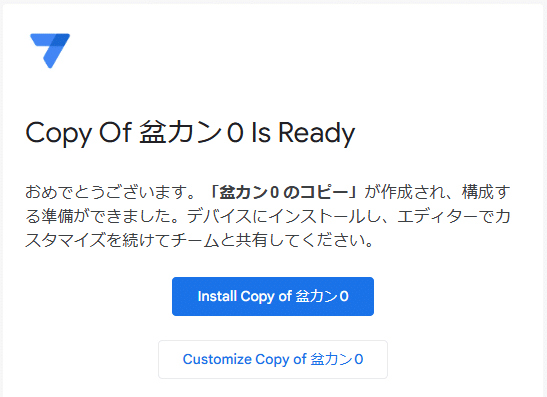Open Customize Copy of 盆カン0

[273, 359]
